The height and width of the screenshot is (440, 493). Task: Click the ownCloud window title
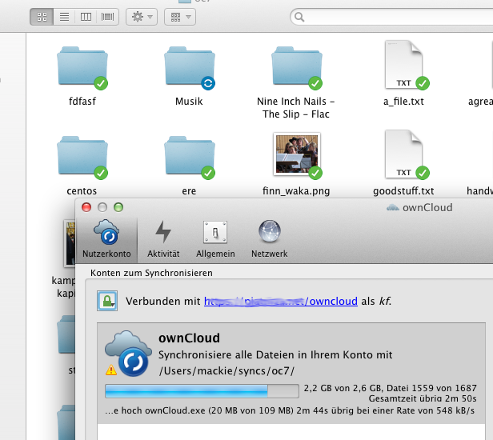point(427,208)
